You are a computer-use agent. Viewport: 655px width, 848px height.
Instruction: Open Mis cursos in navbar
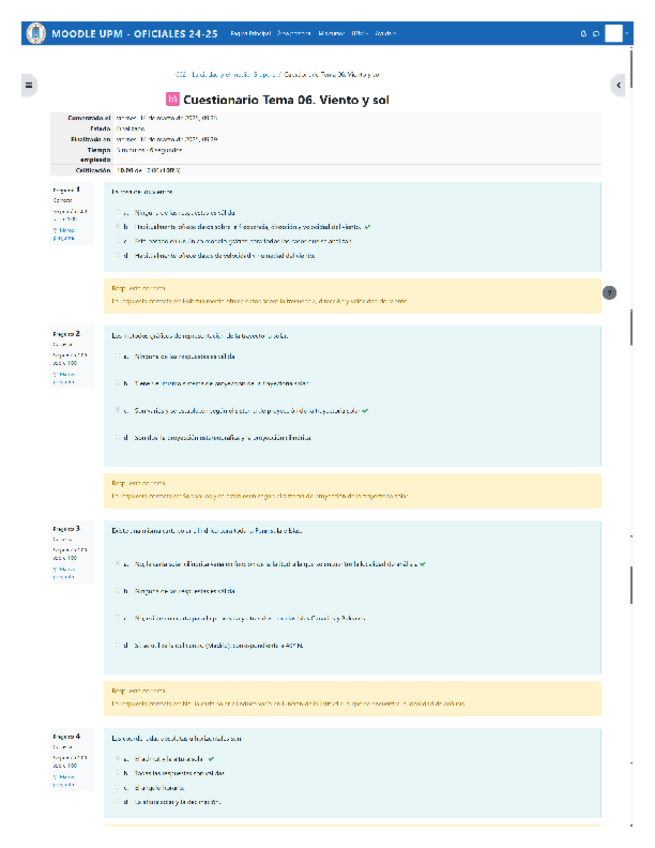(x=331, y=34)
